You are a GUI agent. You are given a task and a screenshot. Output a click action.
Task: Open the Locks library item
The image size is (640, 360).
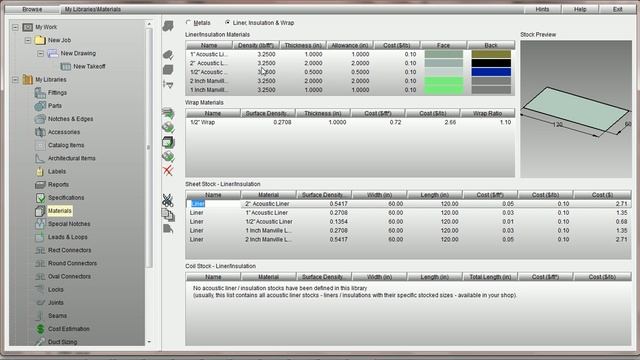pos(56,289)
